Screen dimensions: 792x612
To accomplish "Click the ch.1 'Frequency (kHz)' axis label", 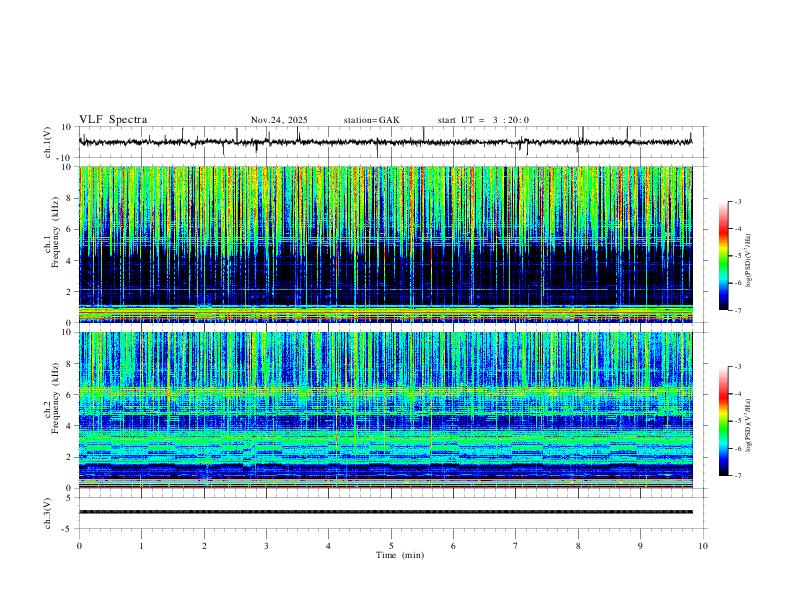I will tap(56, 231).
